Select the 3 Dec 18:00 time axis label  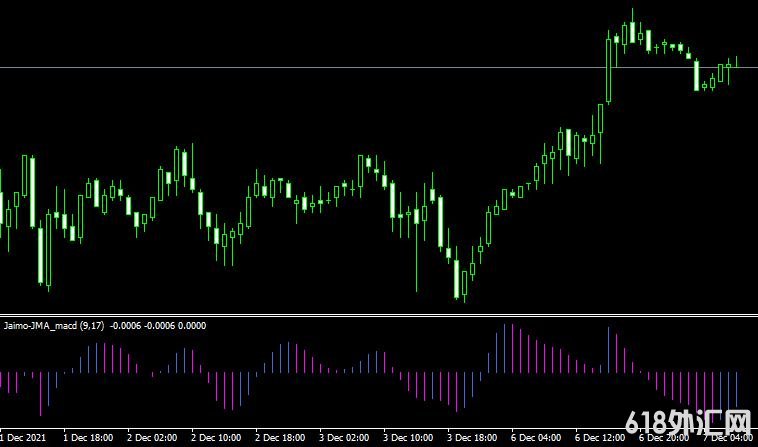tap(472, 438)
